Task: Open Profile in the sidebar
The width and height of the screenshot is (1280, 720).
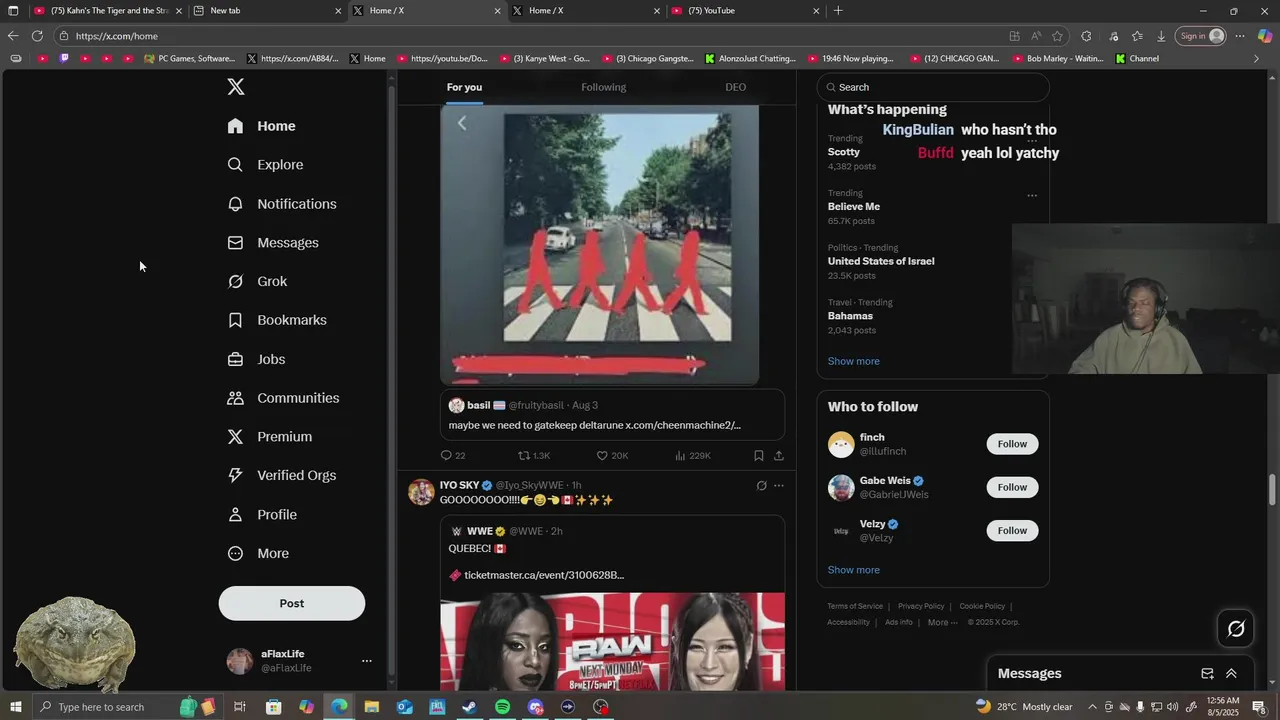Action: (x=262, y=515)
